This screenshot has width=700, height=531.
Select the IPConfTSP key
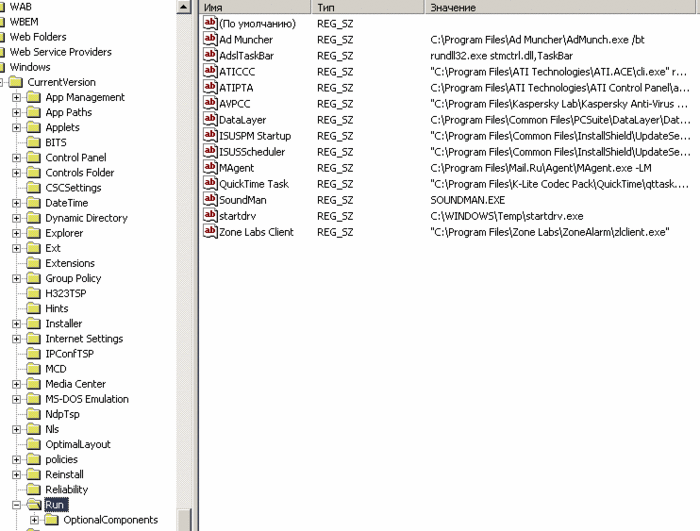[70, 354]
